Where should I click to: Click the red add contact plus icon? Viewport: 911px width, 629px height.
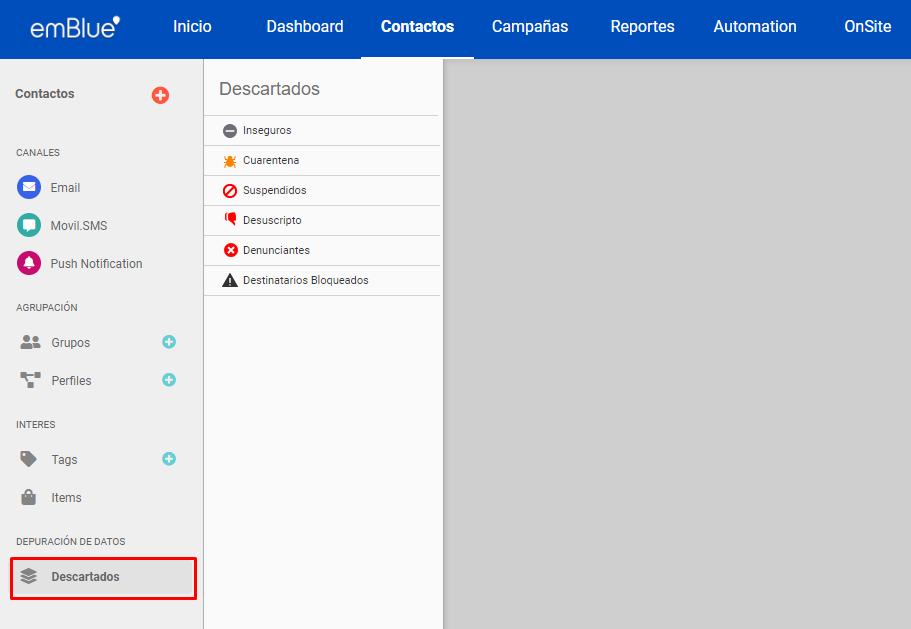[x=160, y=95]
